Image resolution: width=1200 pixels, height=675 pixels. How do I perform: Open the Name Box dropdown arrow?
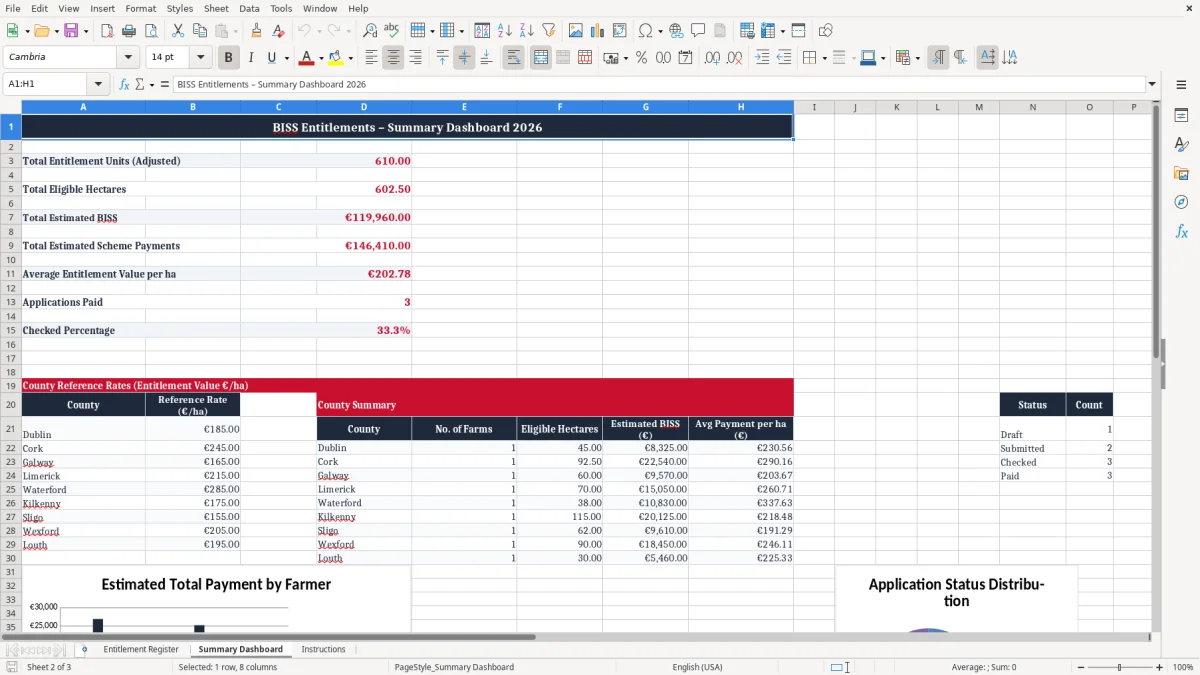(98, 84)
